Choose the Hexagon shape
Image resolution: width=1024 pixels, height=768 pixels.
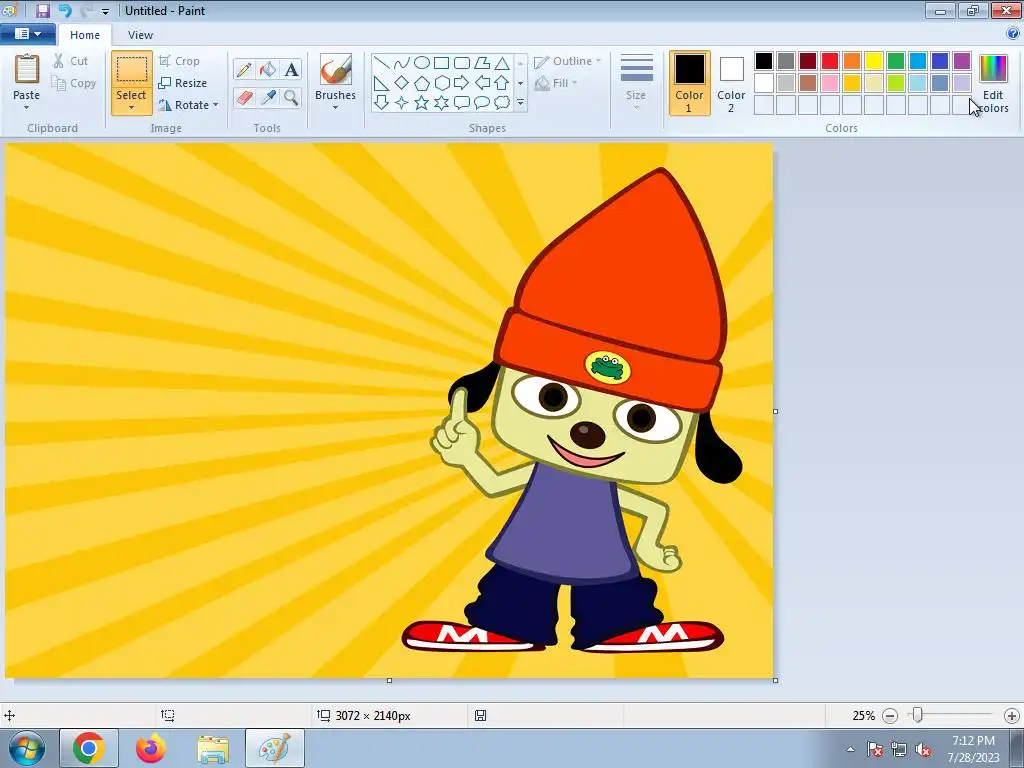(441, 83)
